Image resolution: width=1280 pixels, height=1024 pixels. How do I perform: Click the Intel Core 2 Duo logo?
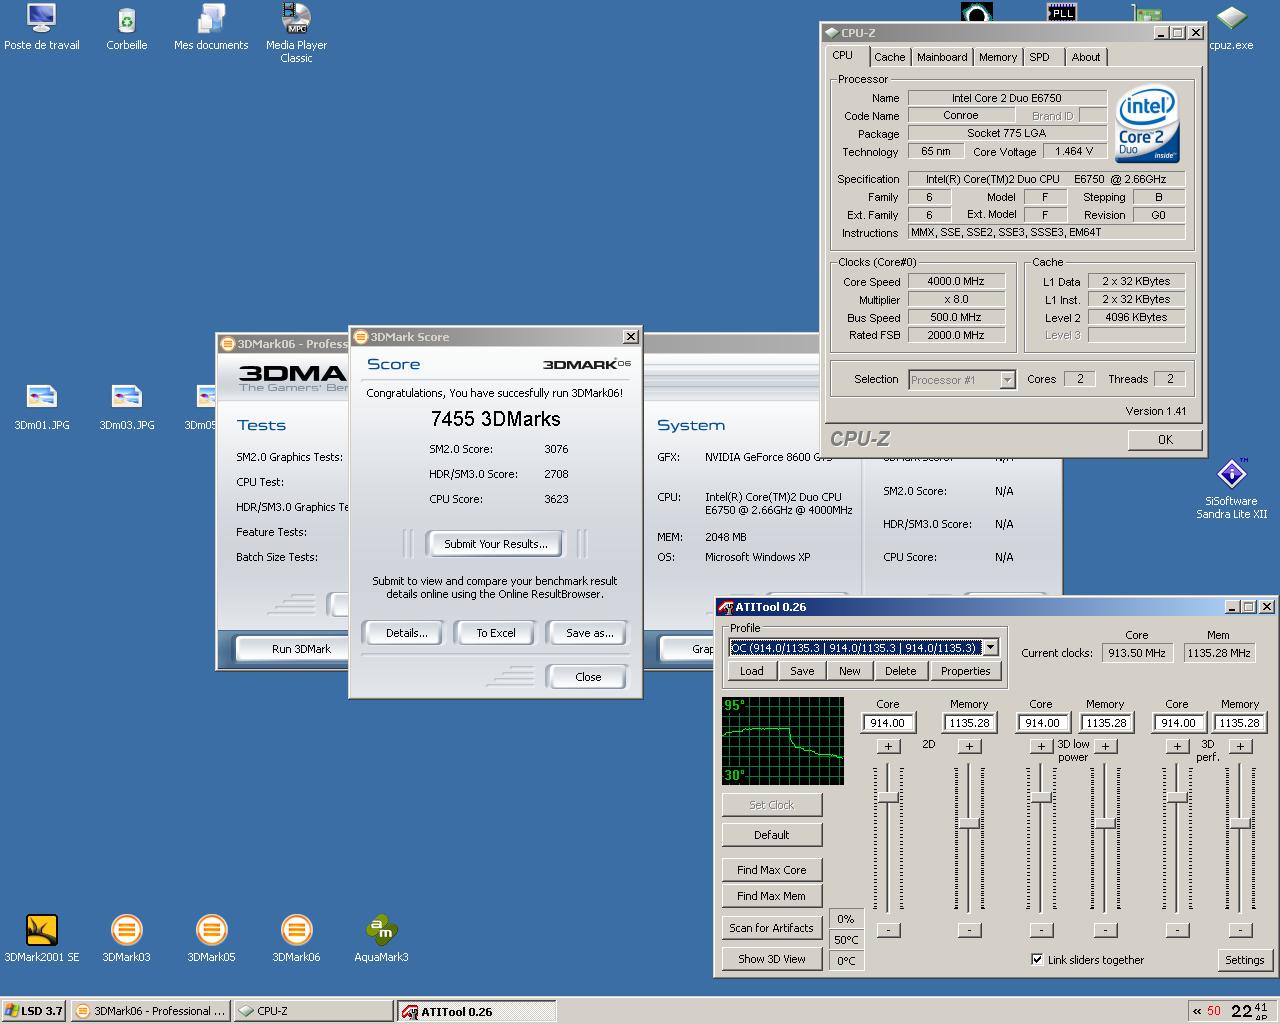pyautogui.click(x=1147, y=125)
